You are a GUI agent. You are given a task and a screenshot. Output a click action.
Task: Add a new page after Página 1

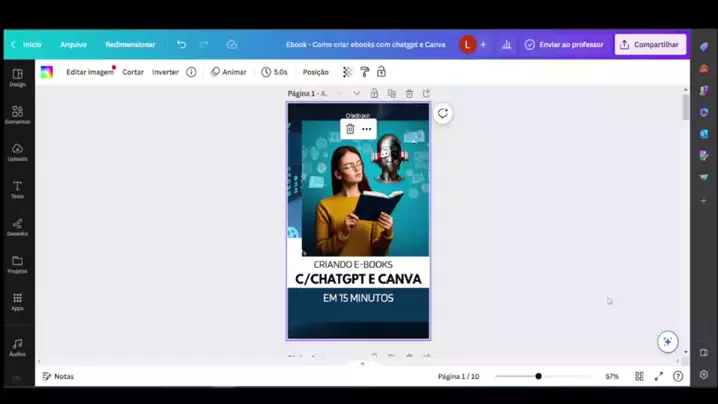tap(426, 93)
